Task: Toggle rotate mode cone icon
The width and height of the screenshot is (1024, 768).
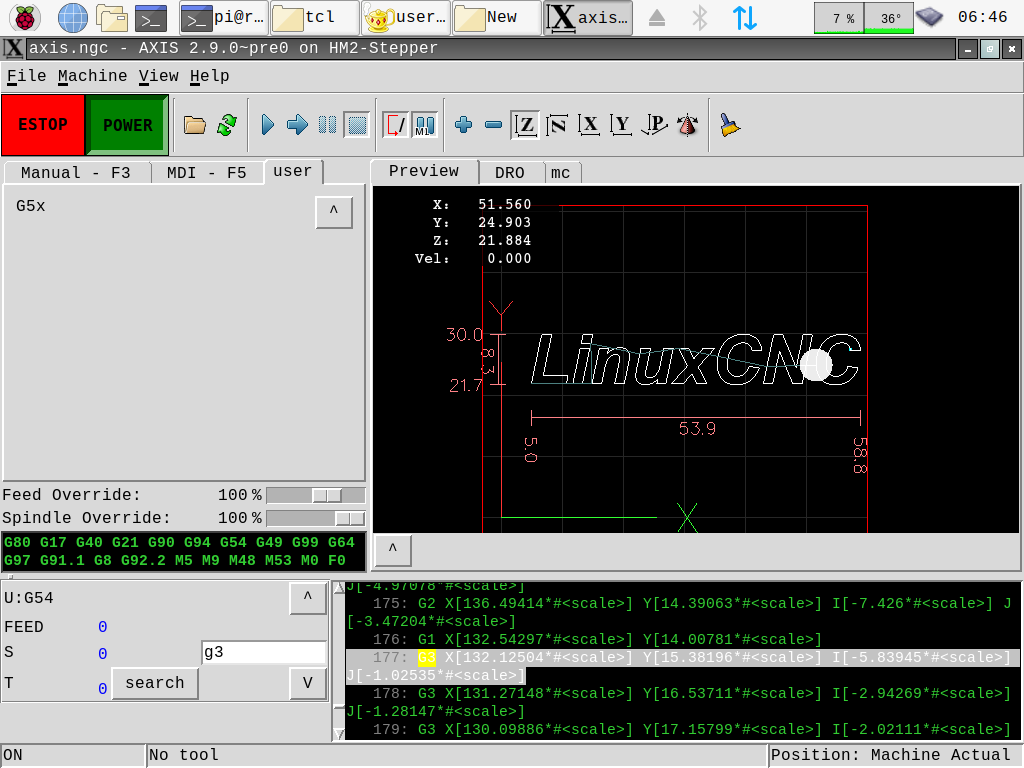Action: pyautogui.click(x=687, y=125)
